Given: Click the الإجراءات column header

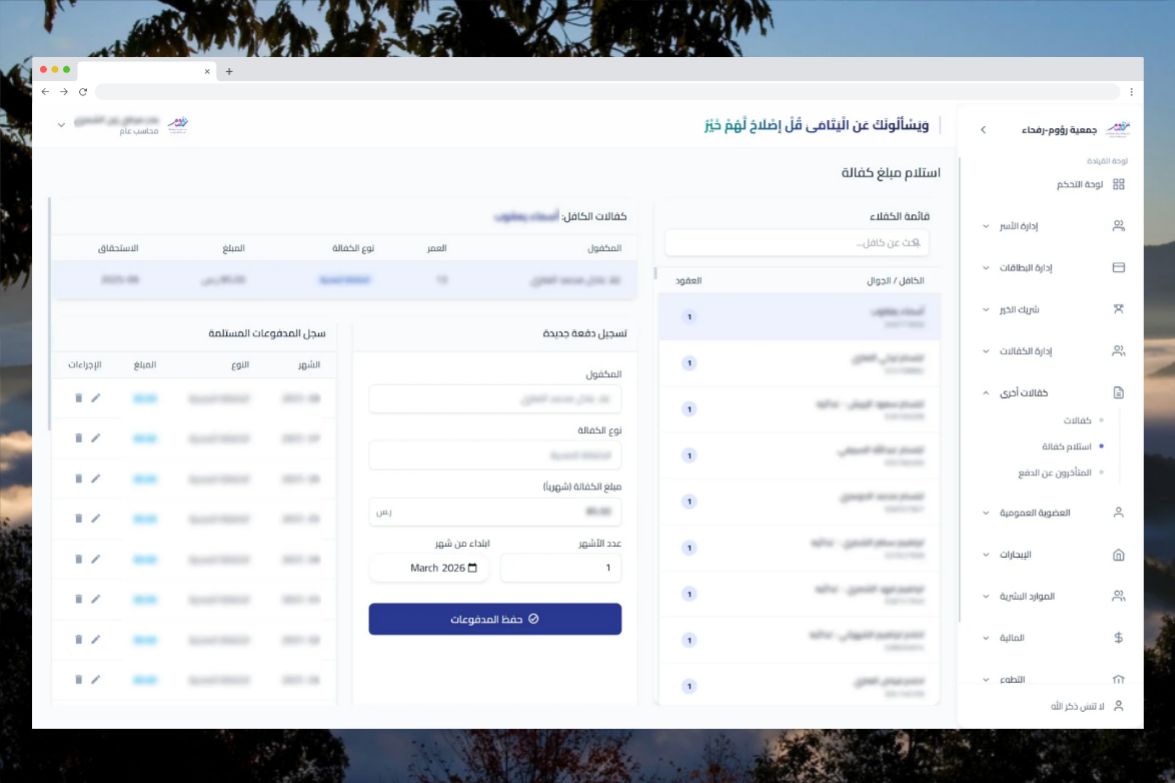Looking at the screenshot, I should tap(84, 365).
